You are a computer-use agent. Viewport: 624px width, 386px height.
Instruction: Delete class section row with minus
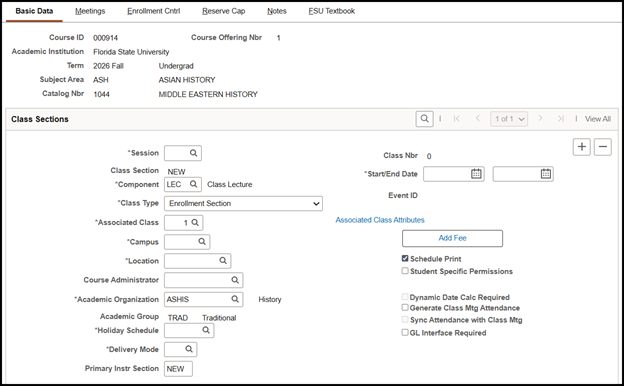[x=603, y=147]
